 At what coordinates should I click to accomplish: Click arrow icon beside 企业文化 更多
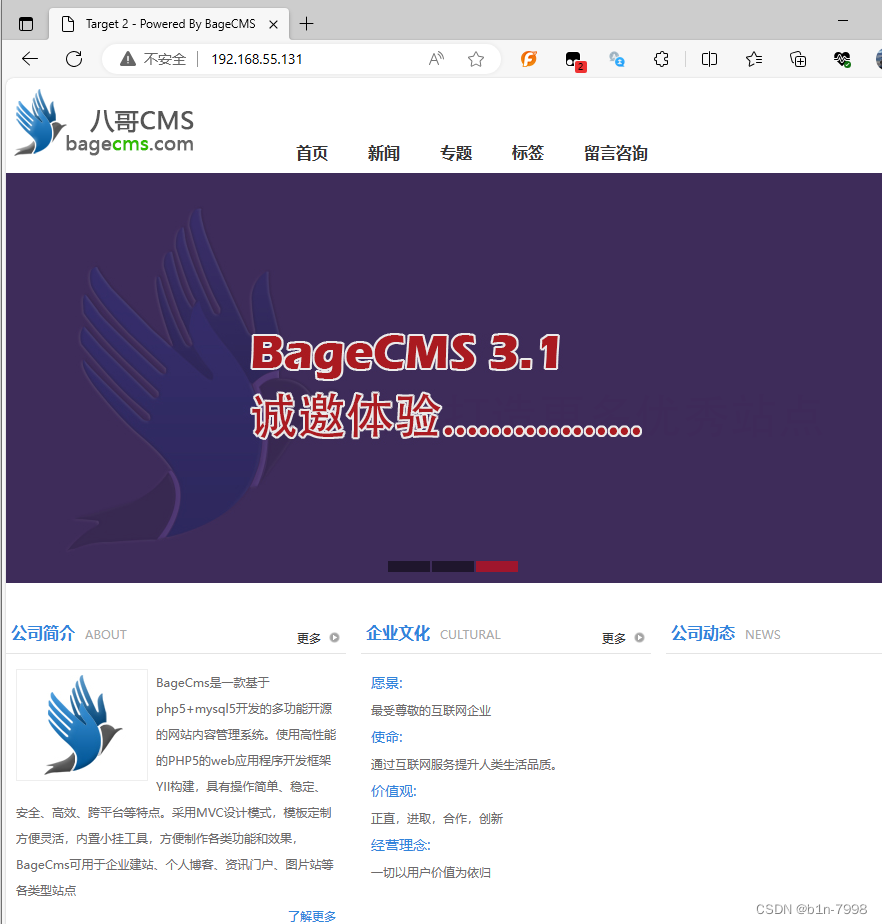pos(639,638)
